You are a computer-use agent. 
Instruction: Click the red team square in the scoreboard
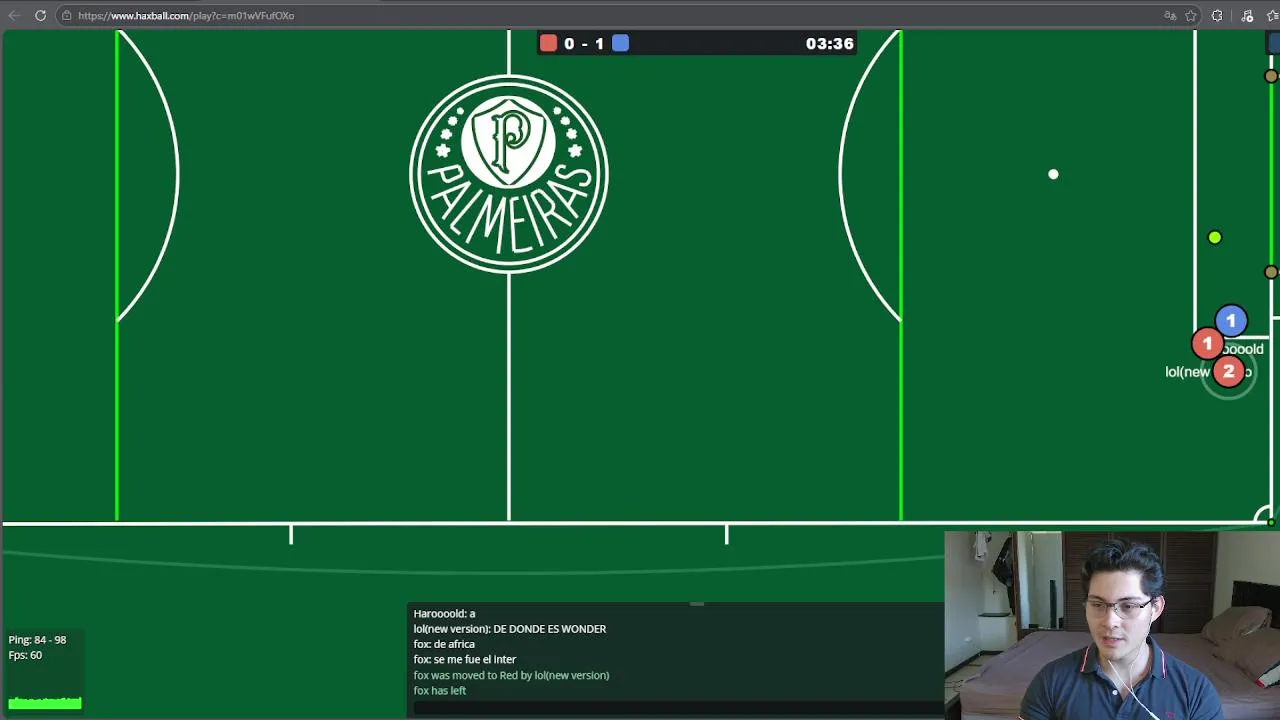pyautogui.click(x=548, y=43)
